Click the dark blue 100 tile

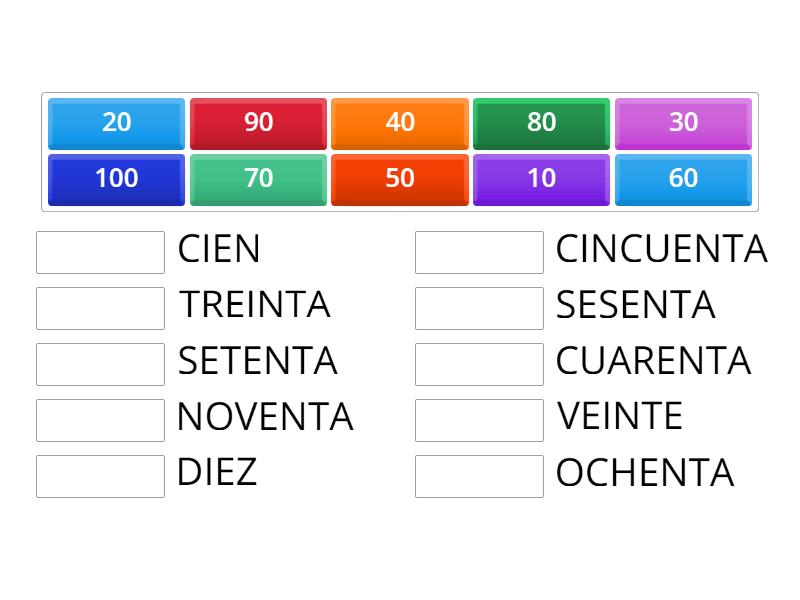coord(116,179)
